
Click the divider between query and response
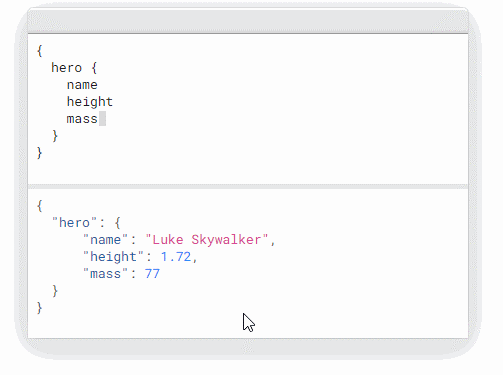click(248, 186)
